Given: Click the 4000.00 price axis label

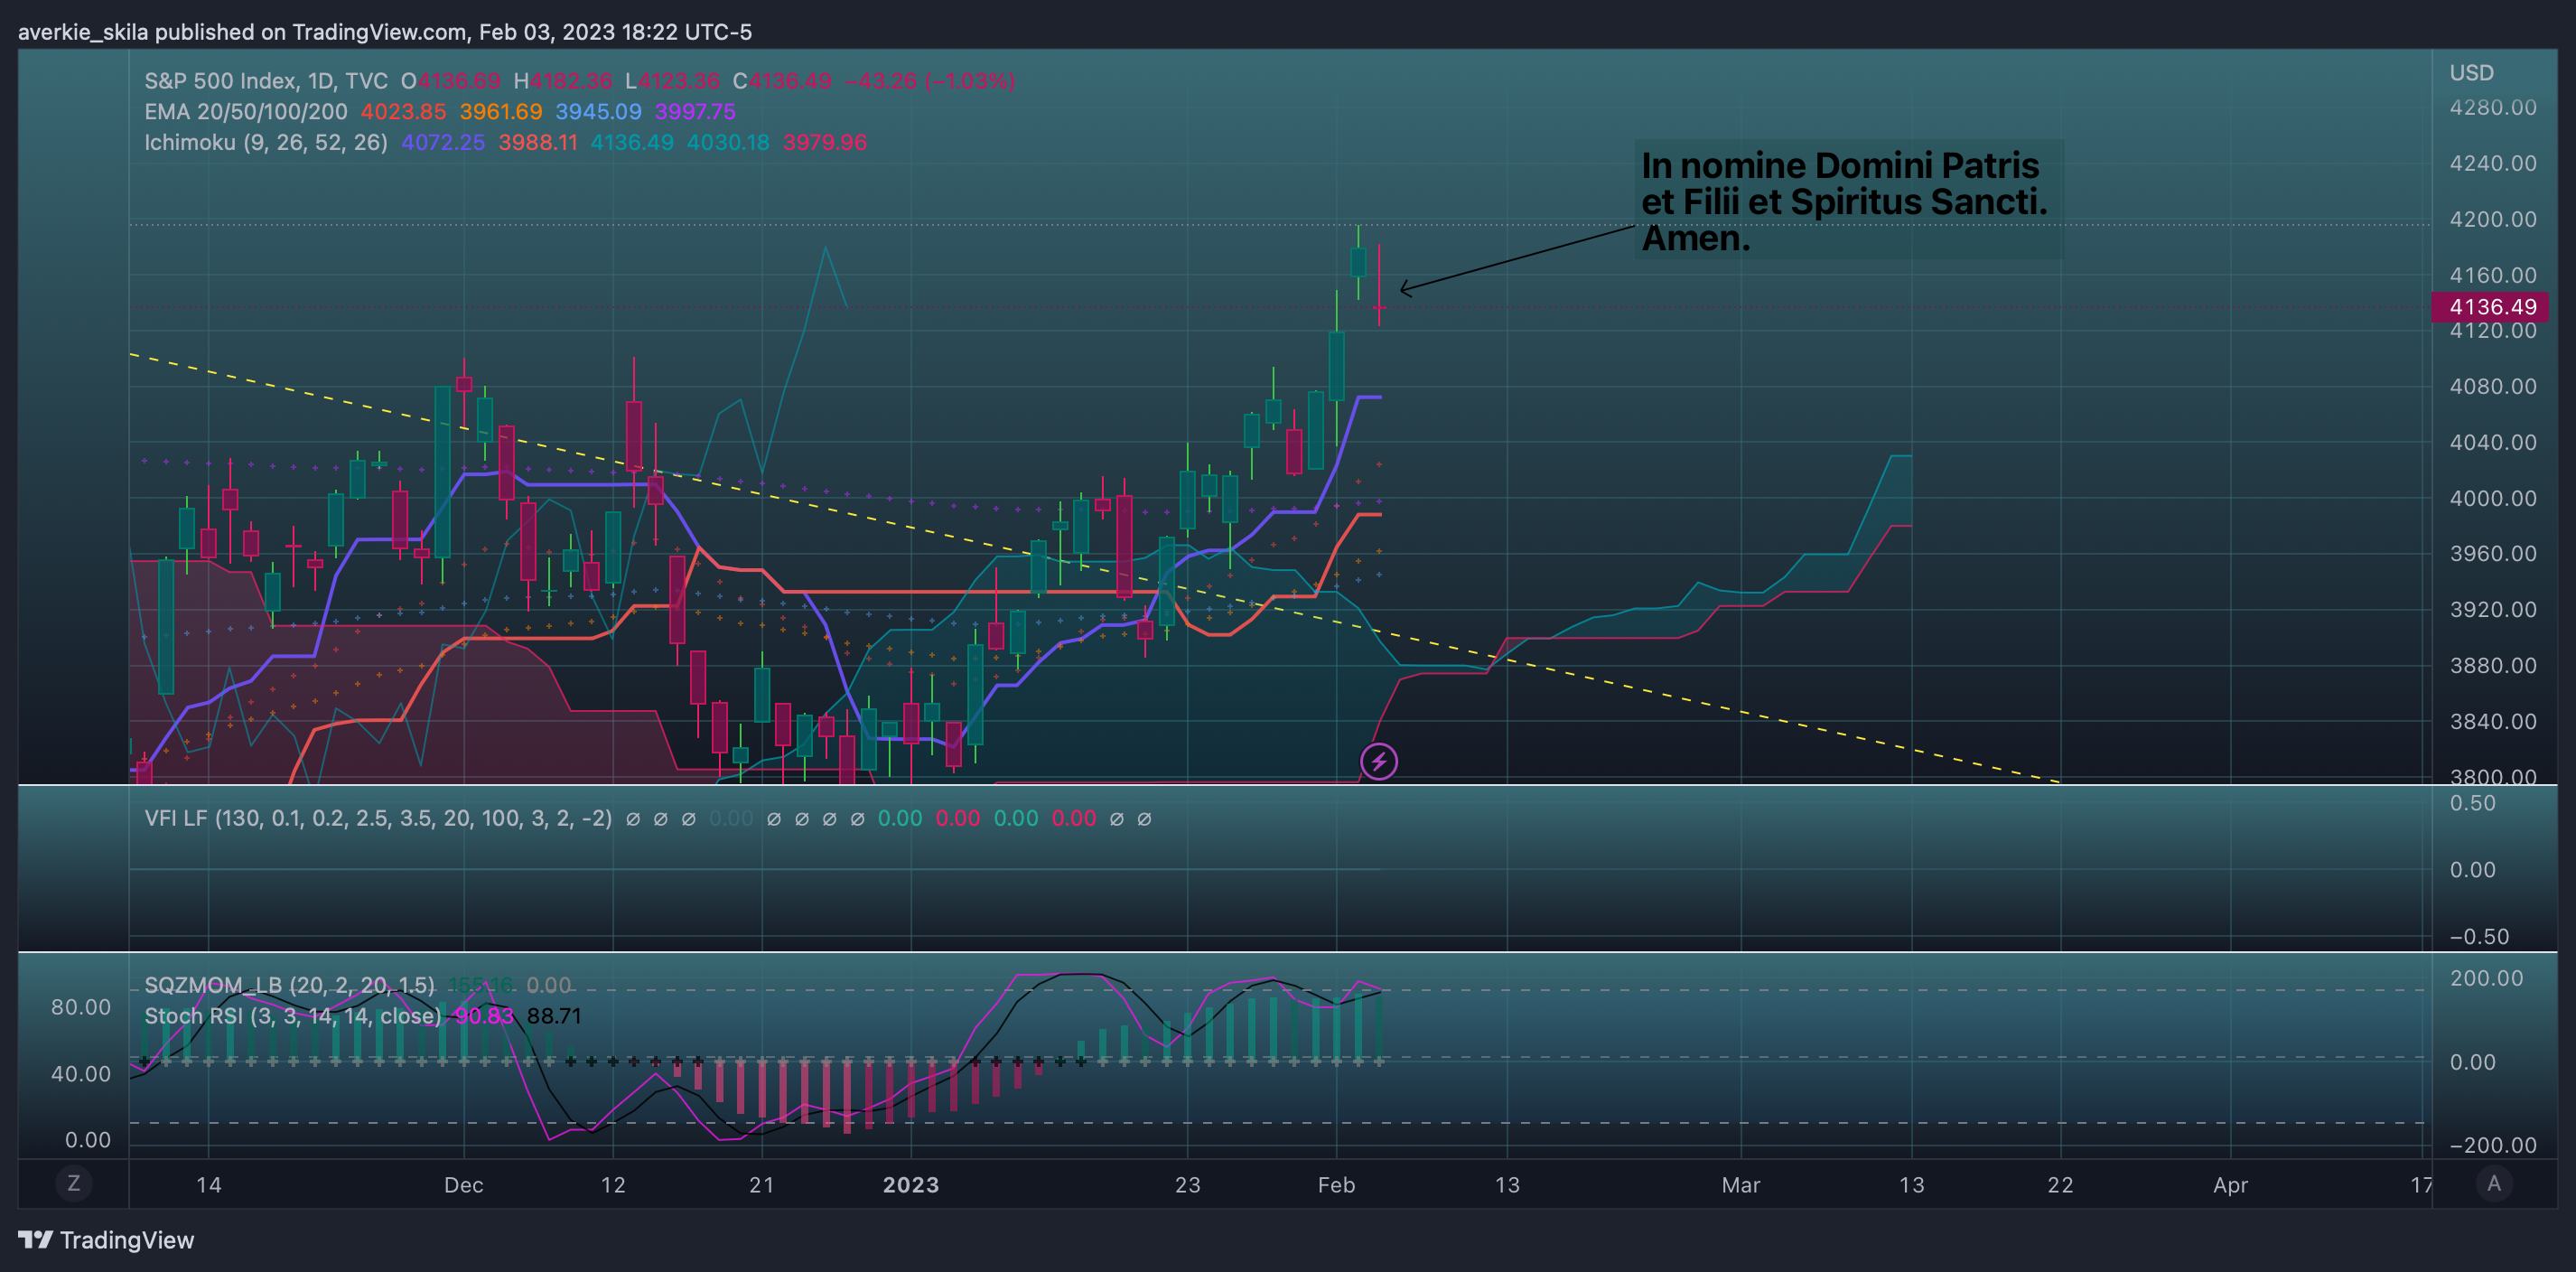Looking at the screenshot, I should pyautogui.click(x=2493, y=498).
